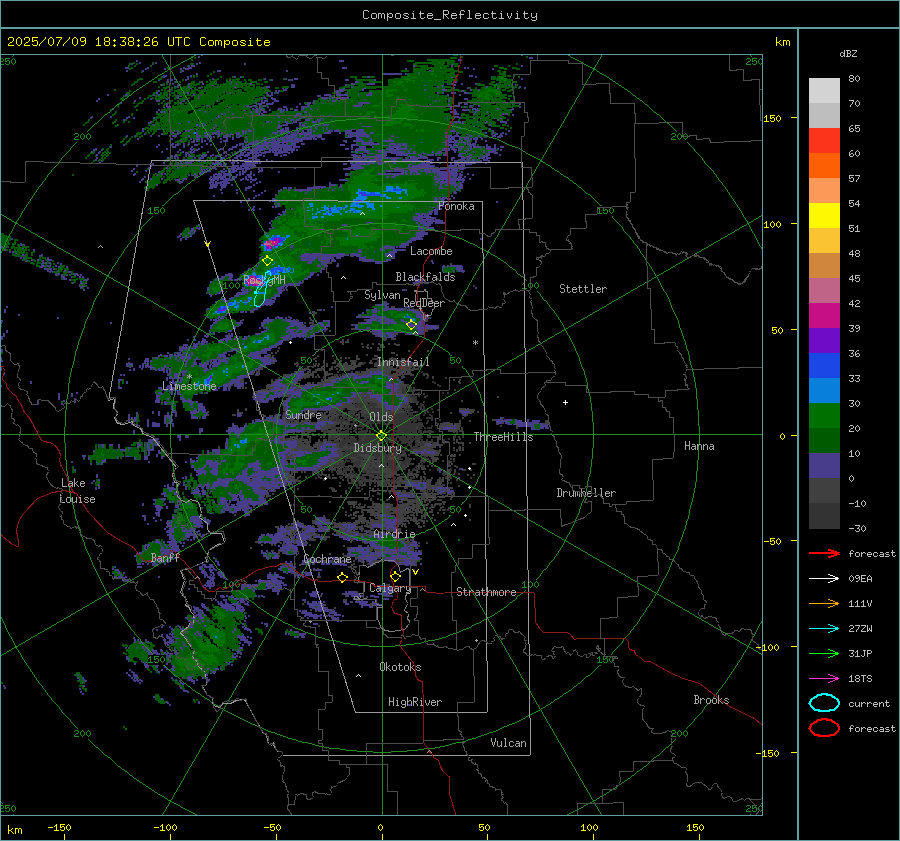Click the 100 tick on bottom axis
The height and width of the screenshot is (841, 900).
point(589,828)
